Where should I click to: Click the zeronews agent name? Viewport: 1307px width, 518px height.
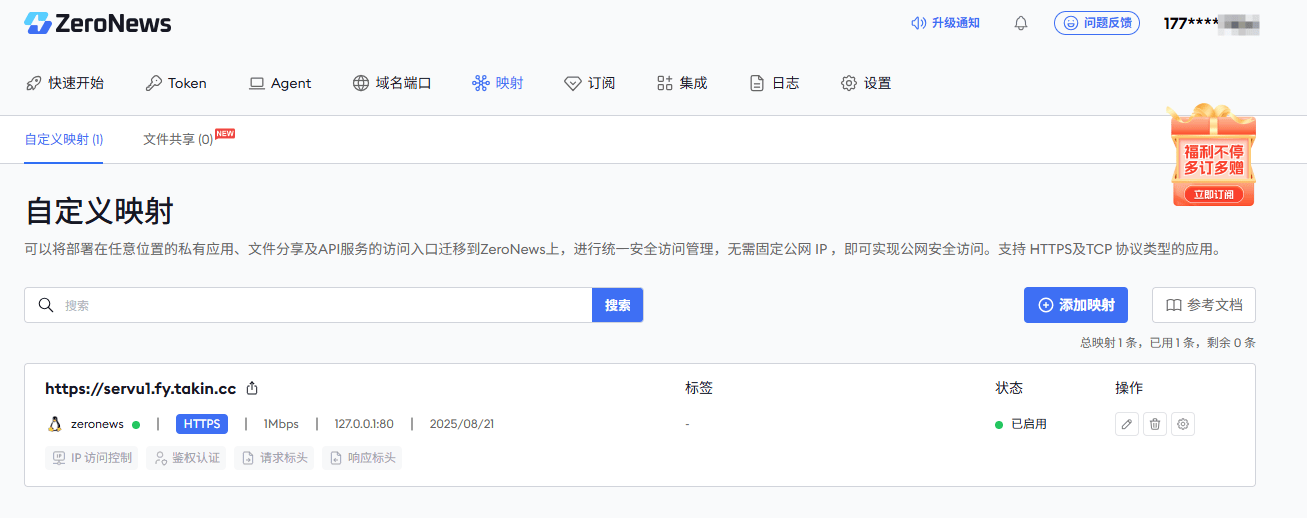[97, 424]
